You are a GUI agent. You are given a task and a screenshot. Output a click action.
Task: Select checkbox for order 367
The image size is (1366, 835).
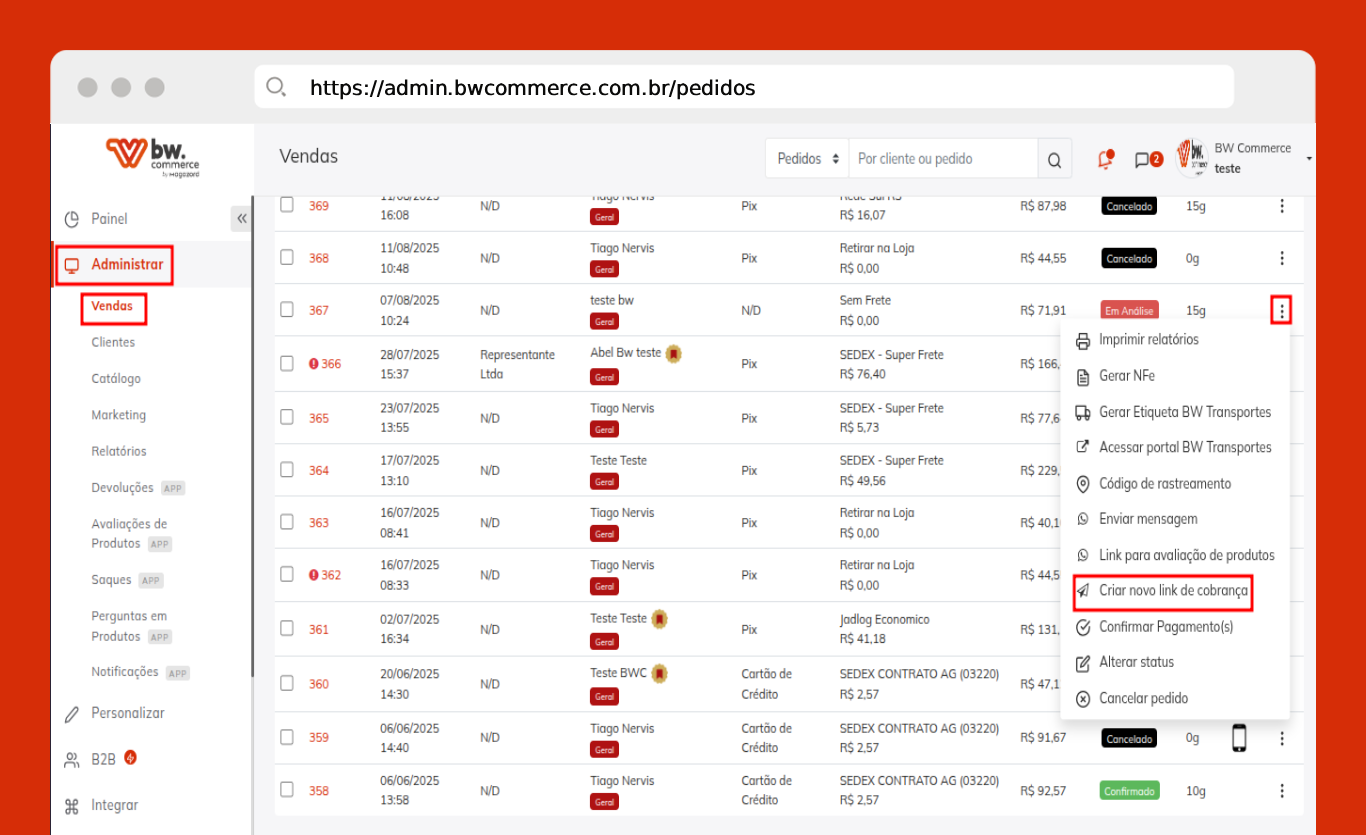point(287,310)
